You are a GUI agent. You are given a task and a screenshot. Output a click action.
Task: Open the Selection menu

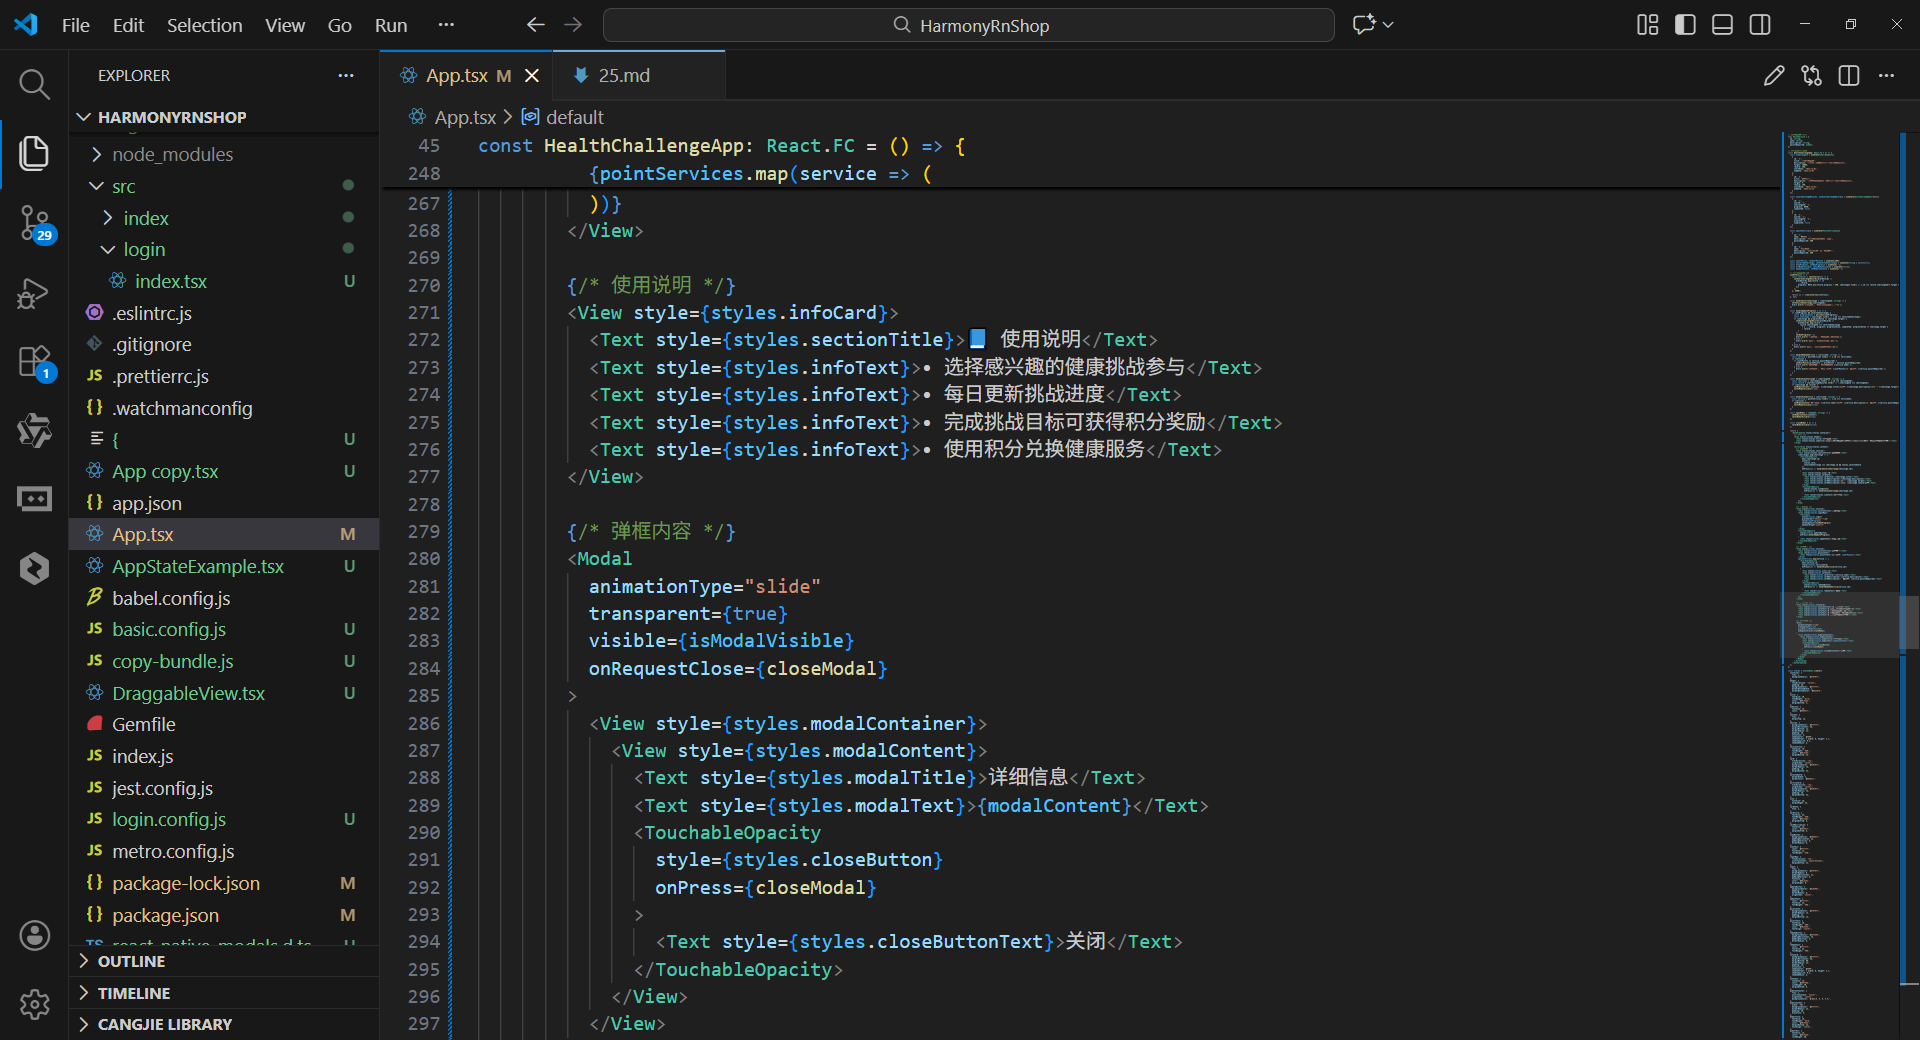click(x=204, y=25)
